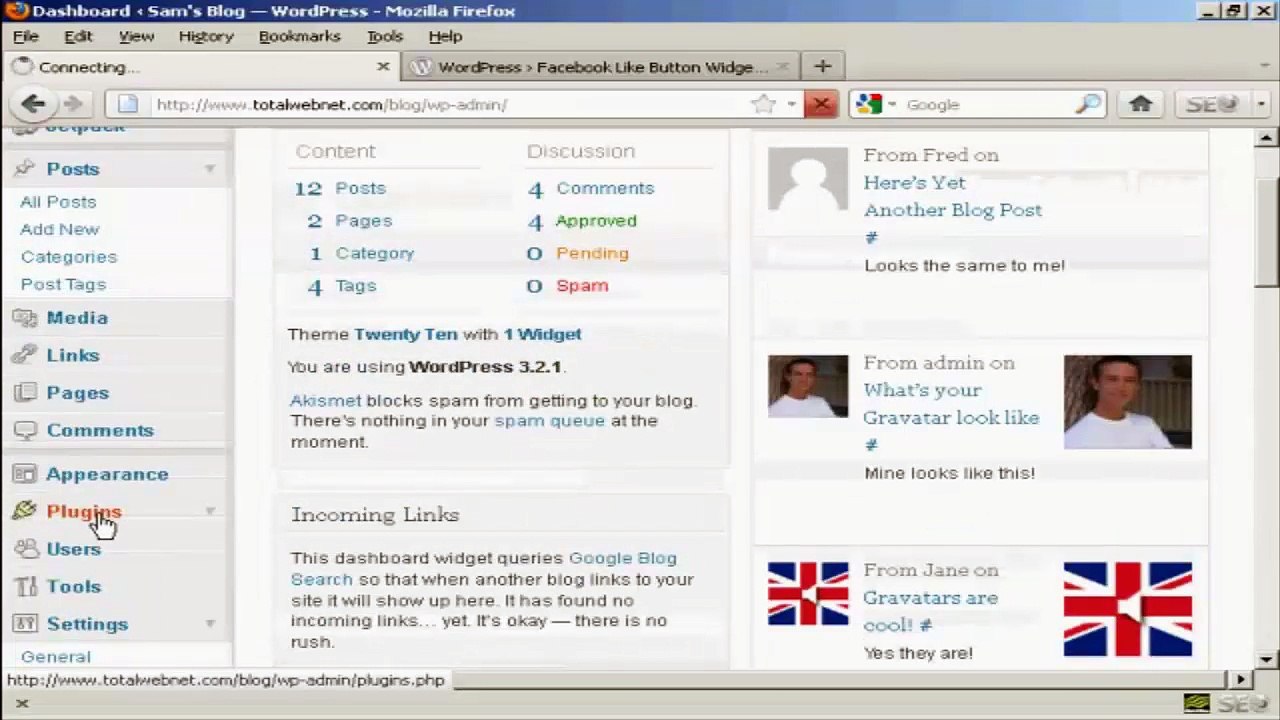Open General settings link
Screen dimensions: 1280x720
click(56, 657)
